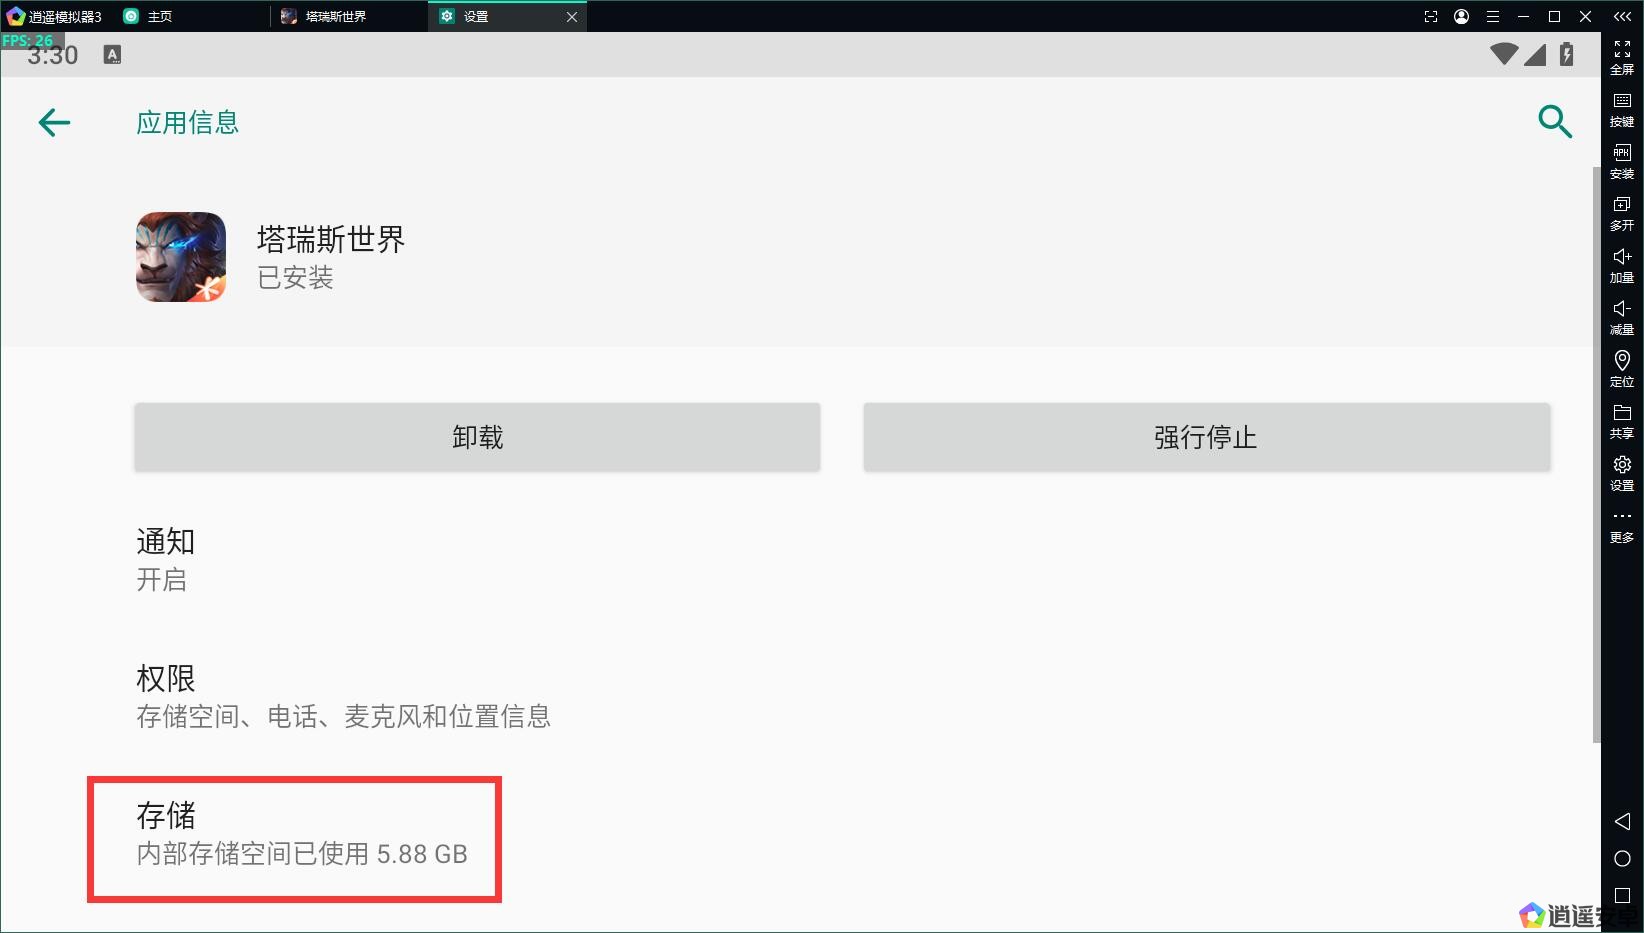
Task: Open multi-instance manager 多开
Action: (x=1622, y=214)
